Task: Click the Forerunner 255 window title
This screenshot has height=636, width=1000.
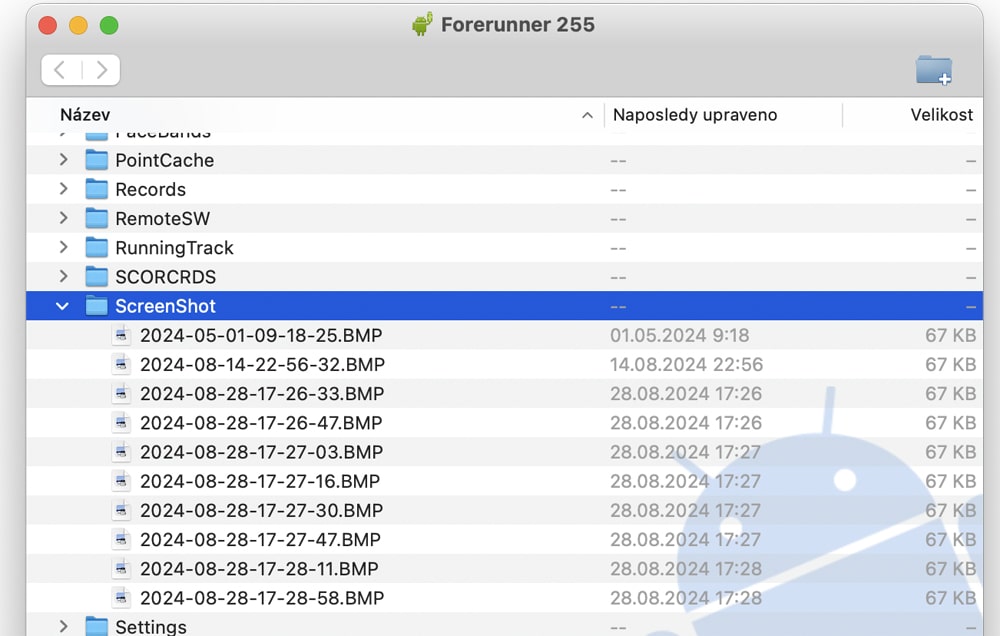Action: 518,25
